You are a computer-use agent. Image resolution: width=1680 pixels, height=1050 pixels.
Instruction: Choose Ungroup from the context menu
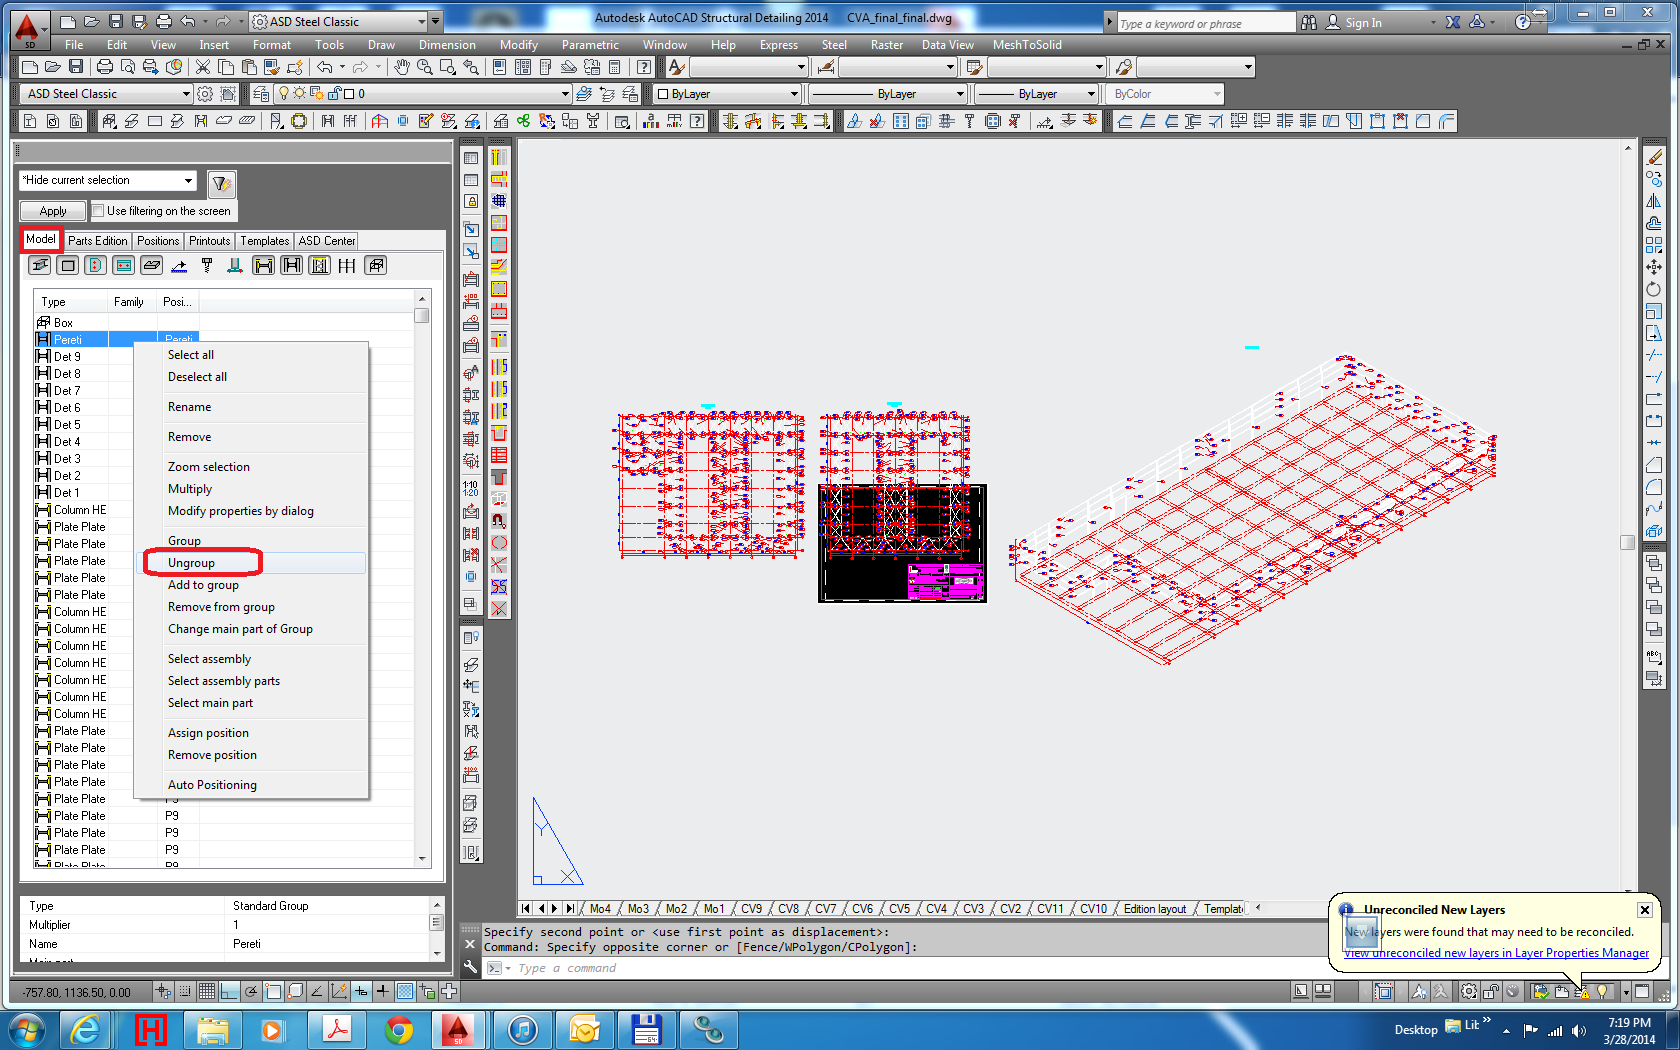point(250,563)
